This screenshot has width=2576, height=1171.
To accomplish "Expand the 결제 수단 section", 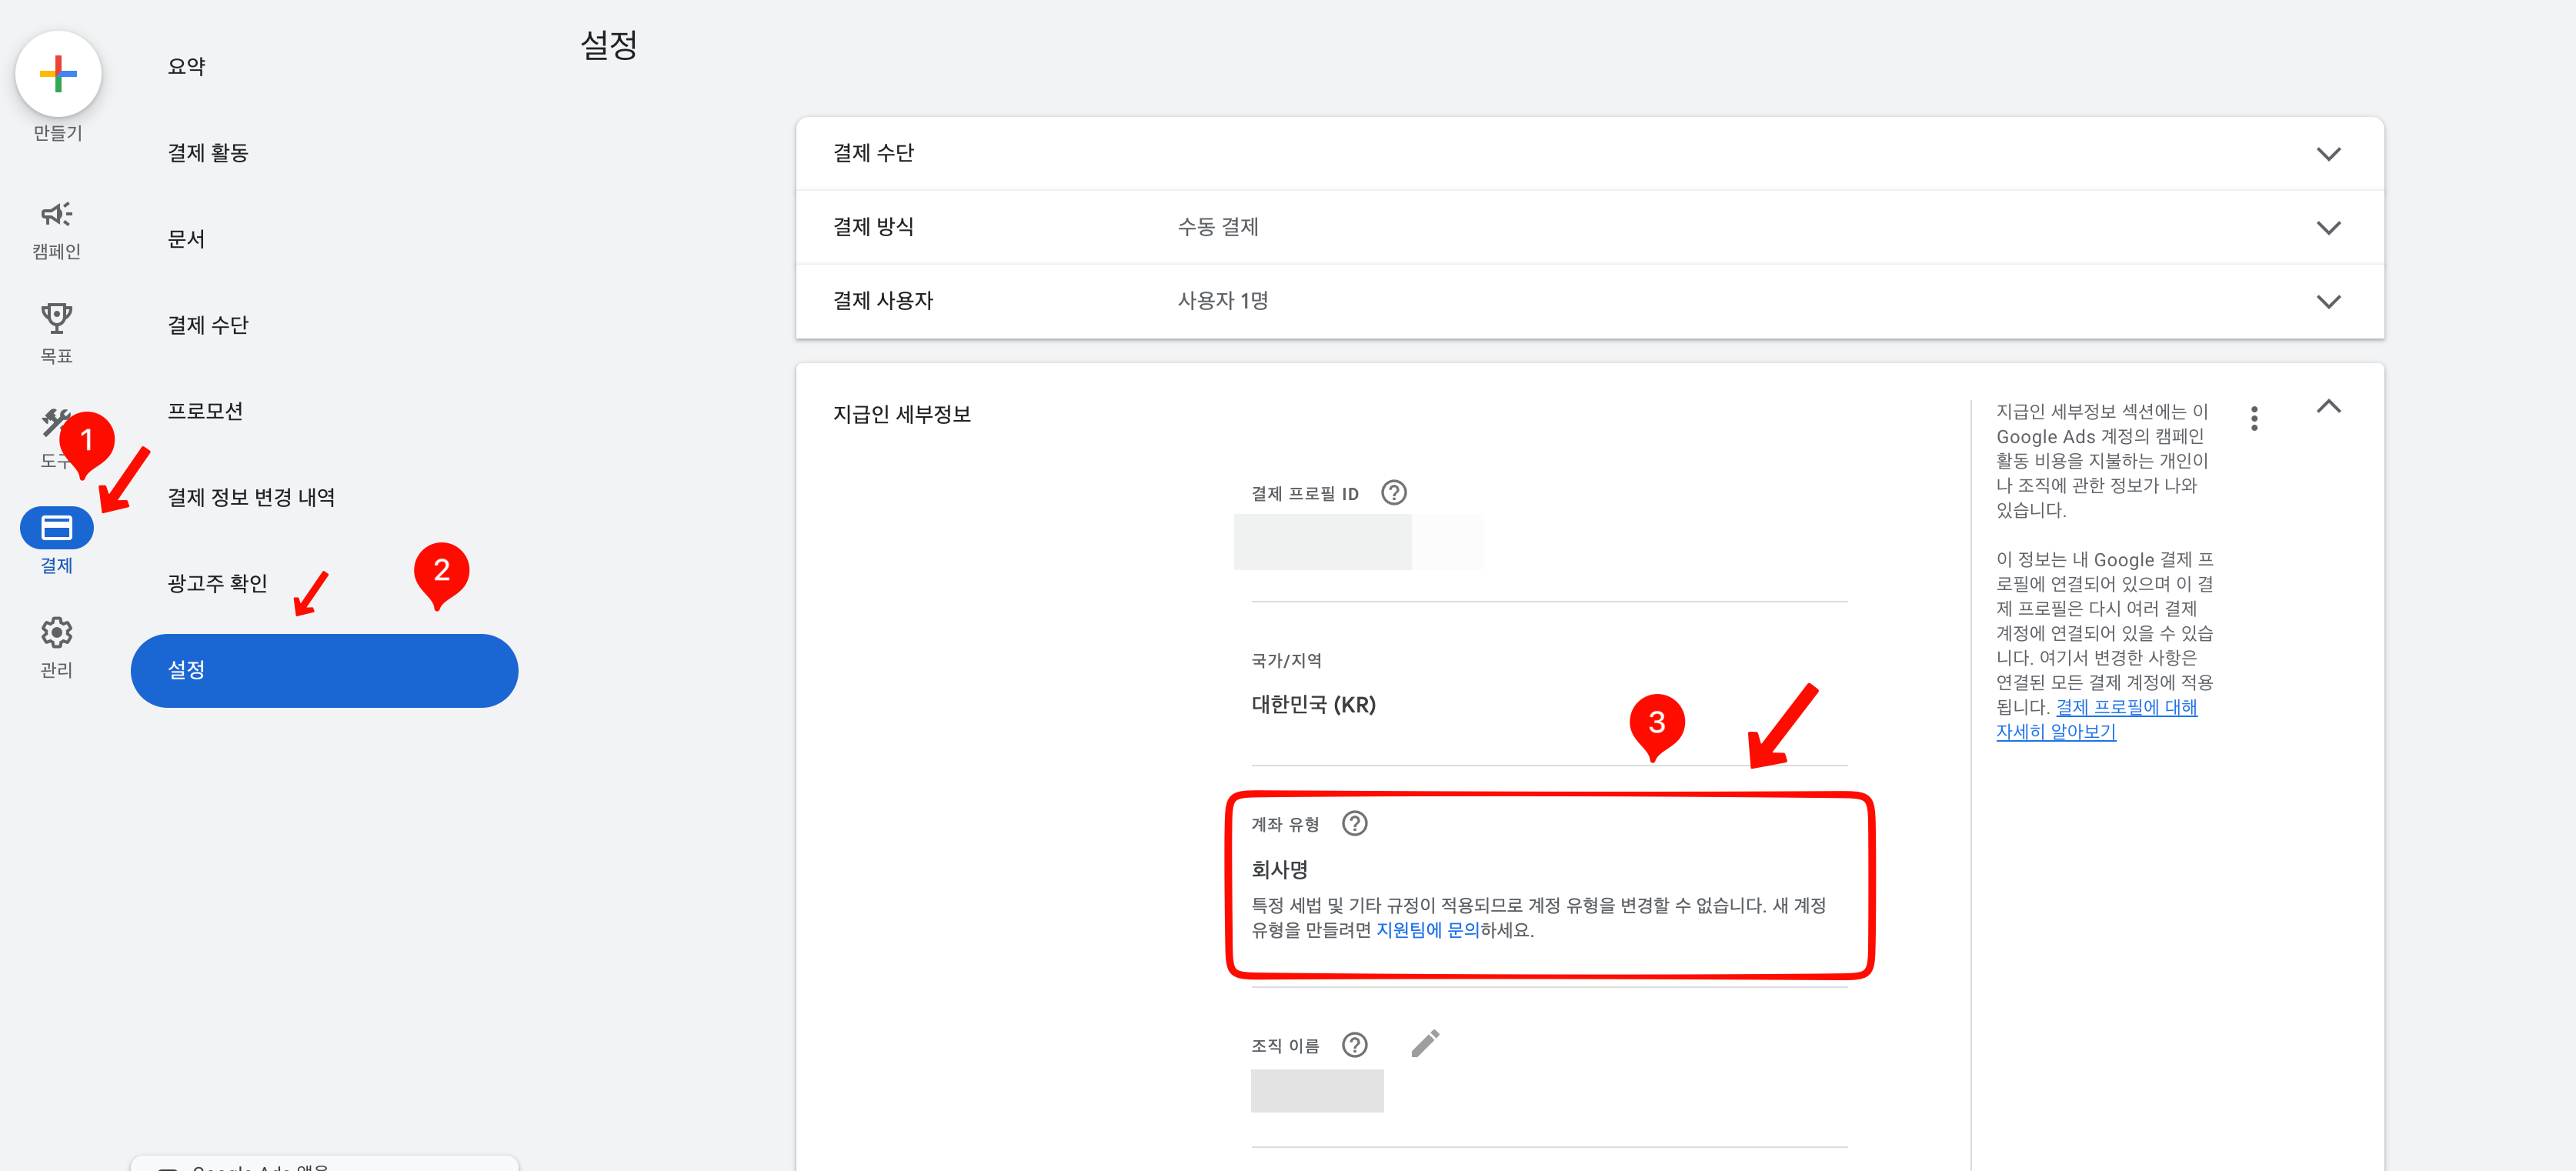I will [x=2328, y=154].
